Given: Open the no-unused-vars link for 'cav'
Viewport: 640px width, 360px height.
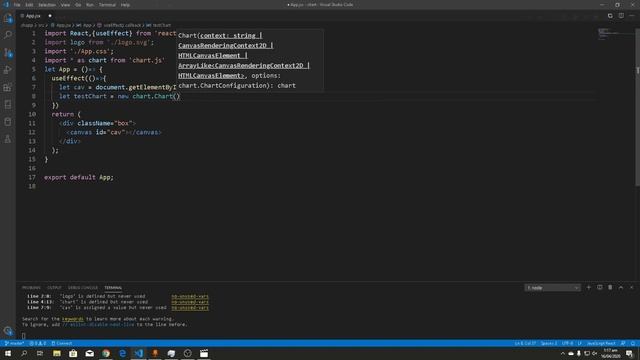Looking at the screenshot, I should [x=190, y=308].
